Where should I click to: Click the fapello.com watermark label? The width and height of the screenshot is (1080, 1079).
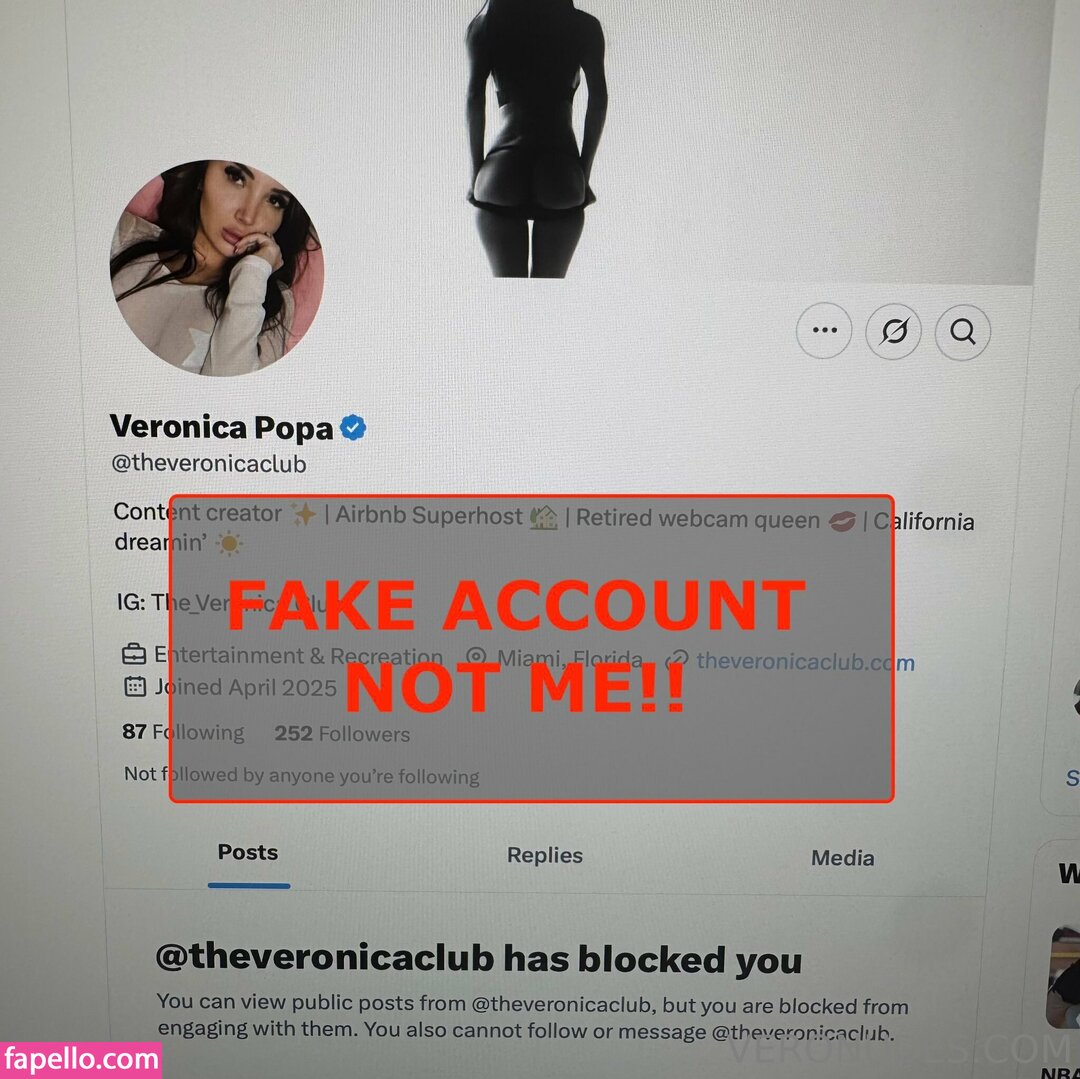coord(81,1060)
